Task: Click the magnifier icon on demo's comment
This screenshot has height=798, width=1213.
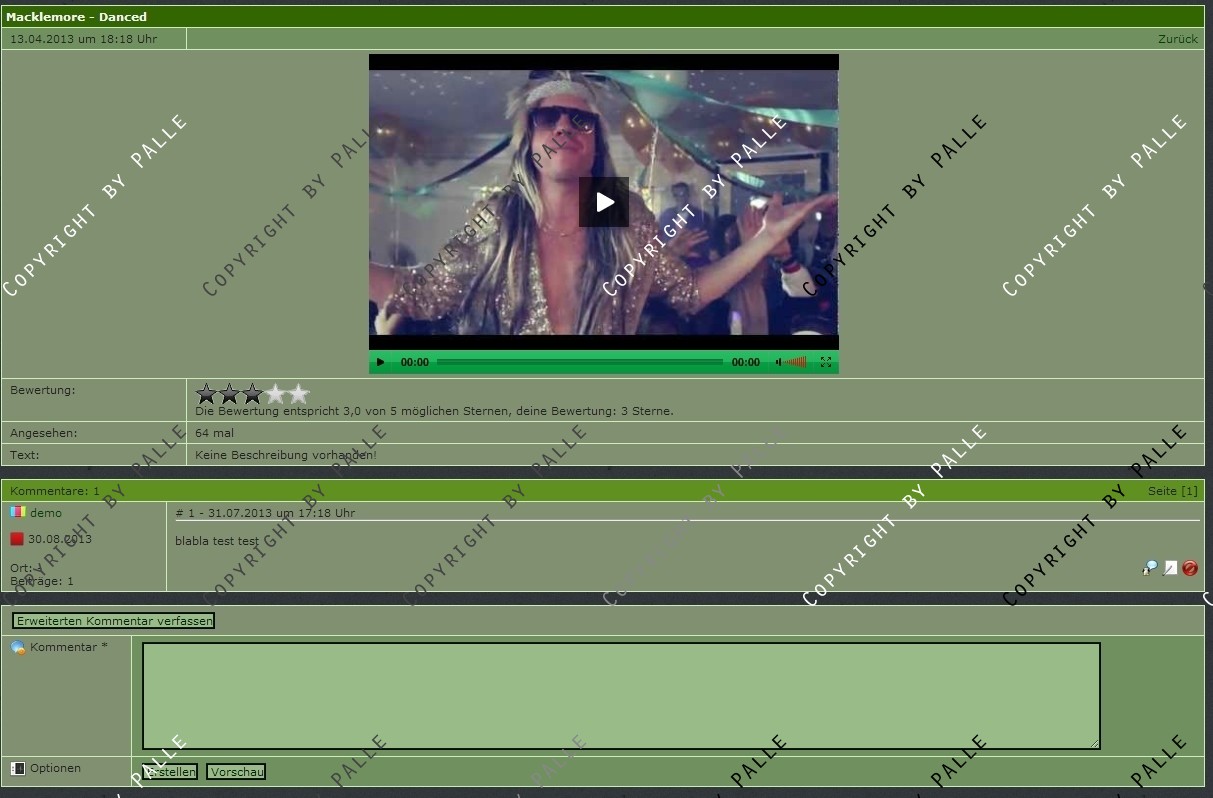Action: tap(1150, 568)
